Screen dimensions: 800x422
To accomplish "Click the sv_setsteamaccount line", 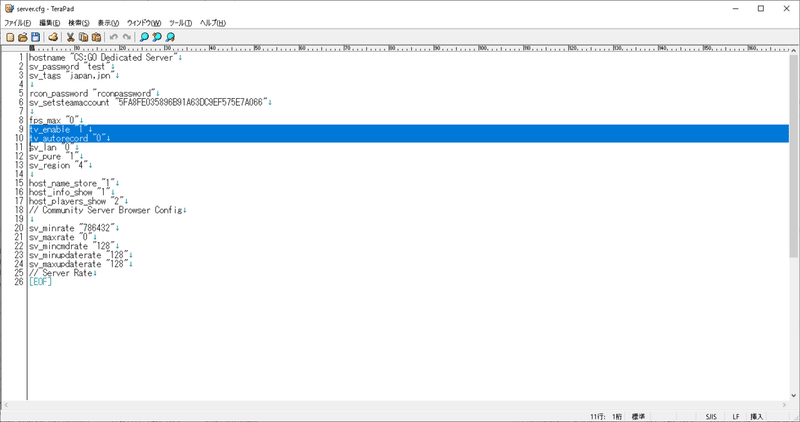I will 148,103.
